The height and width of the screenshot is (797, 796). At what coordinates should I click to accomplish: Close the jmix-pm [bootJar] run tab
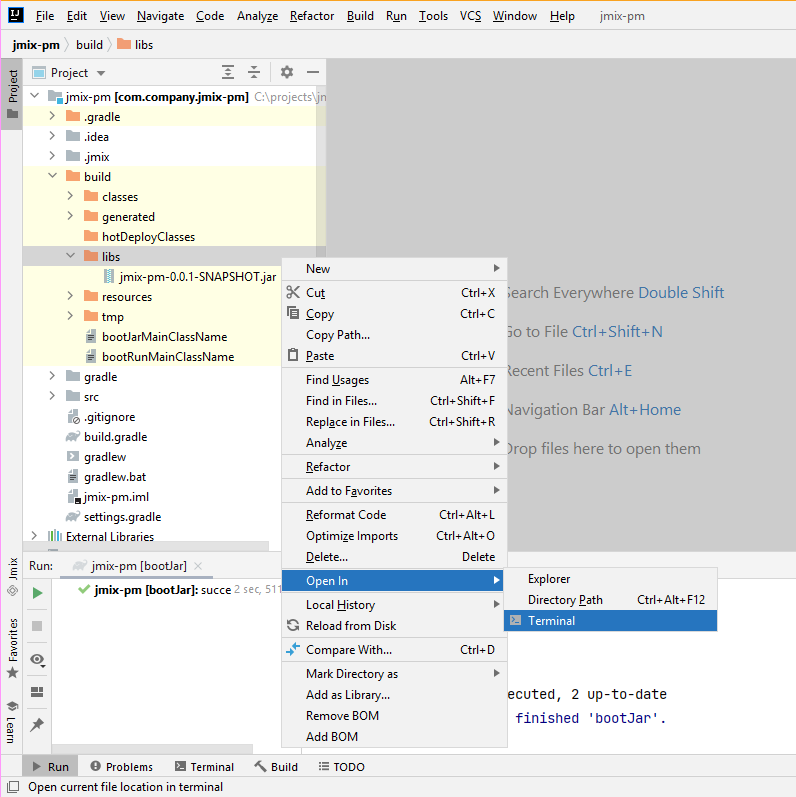pos(198,566)
